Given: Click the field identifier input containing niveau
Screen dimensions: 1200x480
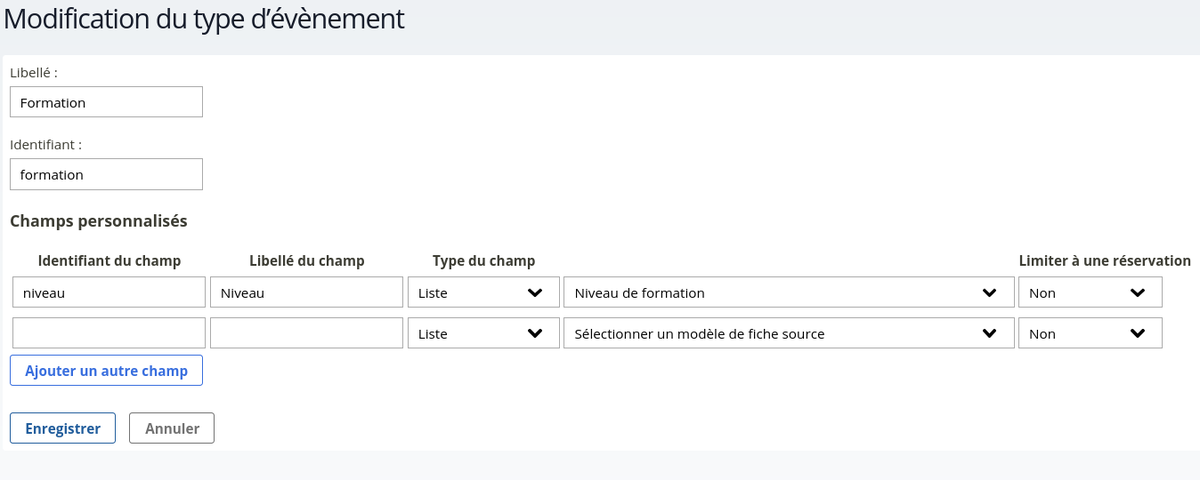Looking at the screenshot, I should [x=109, y=292].
